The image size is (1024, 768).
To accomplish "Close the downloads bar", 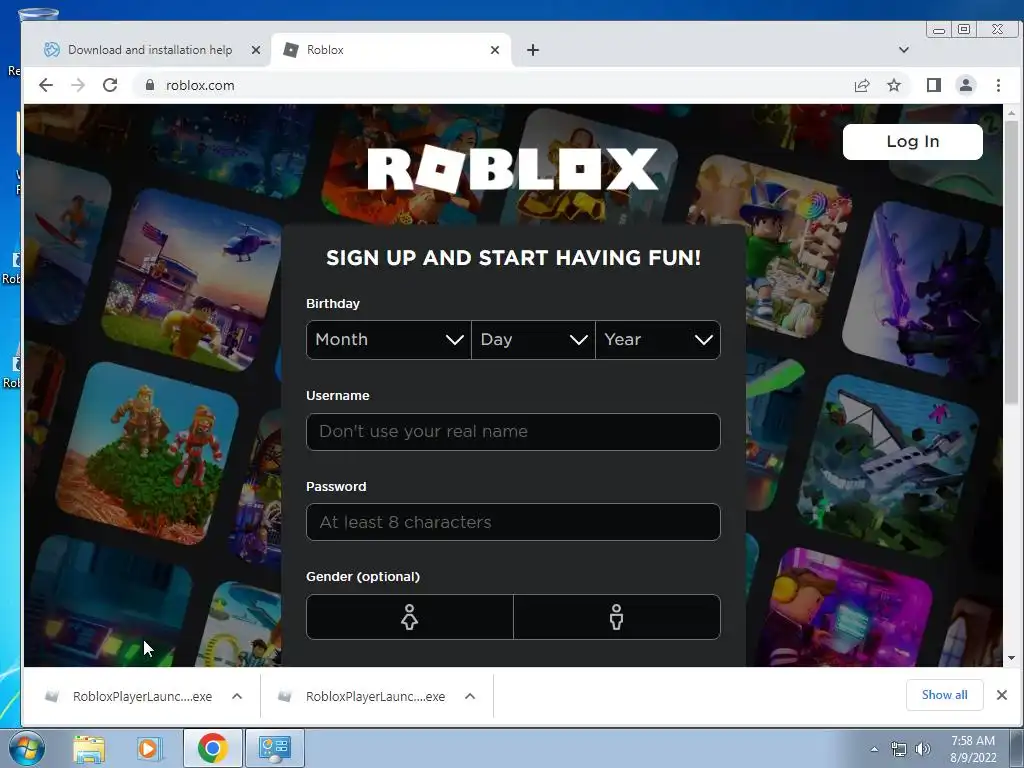I will [x=1002, y=695].
